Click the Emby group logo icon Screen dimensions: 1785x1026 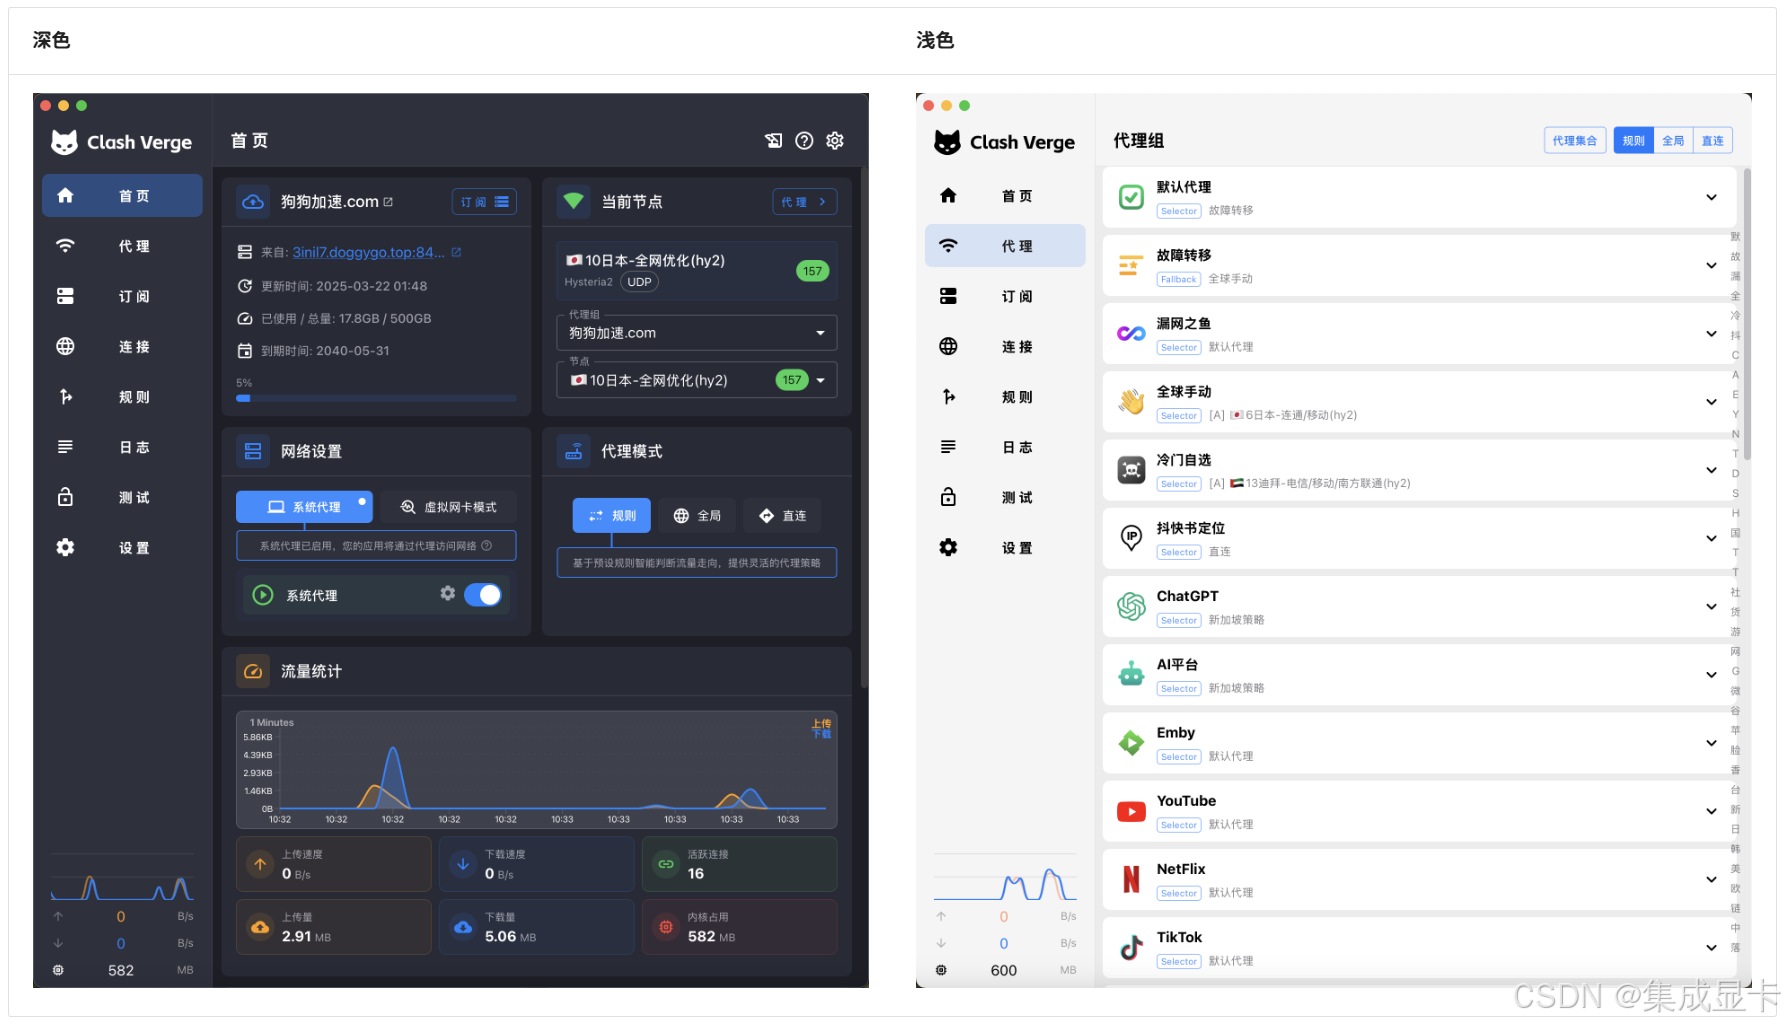(x=1131, y=743)
